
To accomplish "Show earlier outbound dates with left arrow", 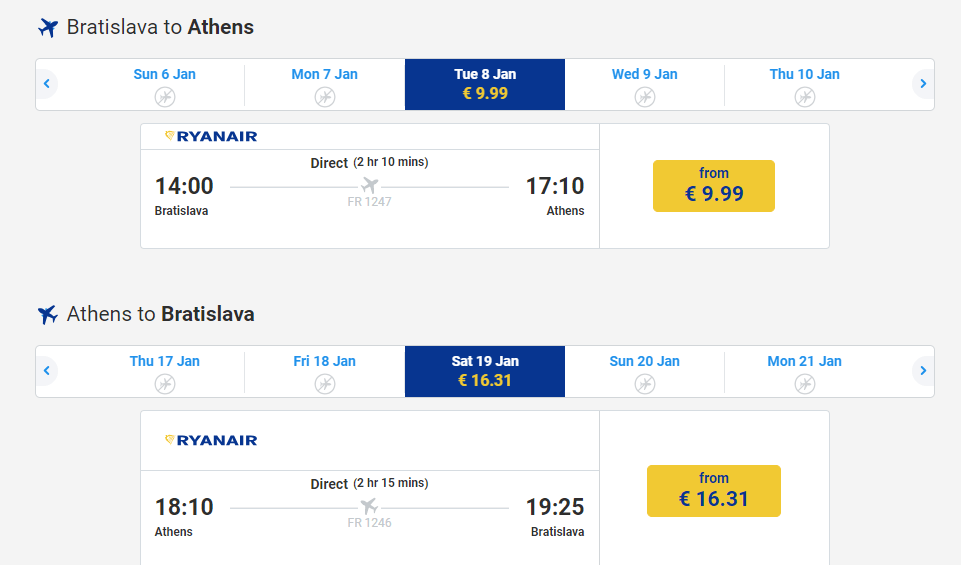I will tap(47, 84).
